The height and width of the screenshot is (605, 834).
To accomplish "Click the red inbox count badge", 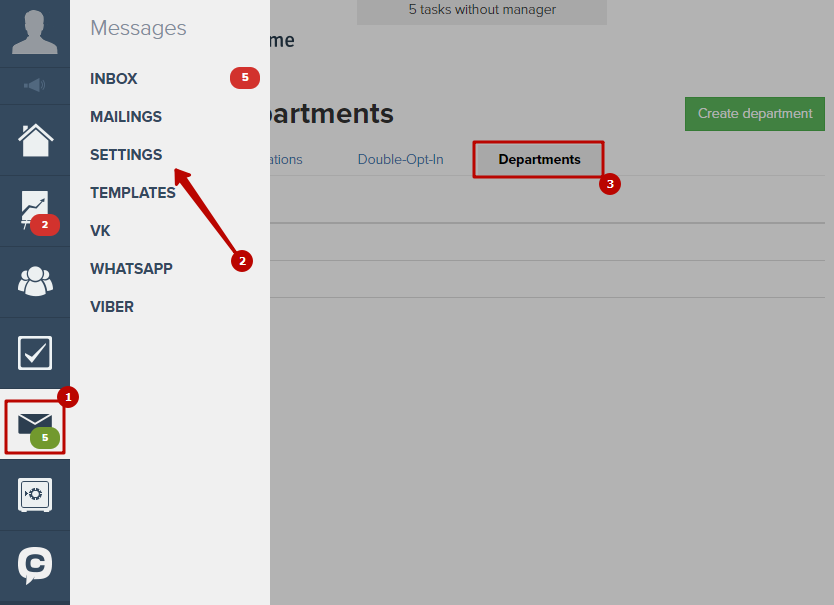I will click(x=245, y=78).
